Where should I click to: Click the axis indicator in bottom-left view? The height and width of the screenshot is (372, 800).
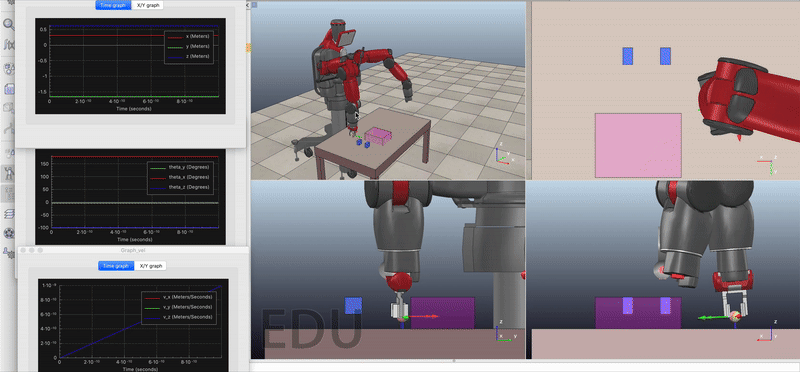pos(505,330)
